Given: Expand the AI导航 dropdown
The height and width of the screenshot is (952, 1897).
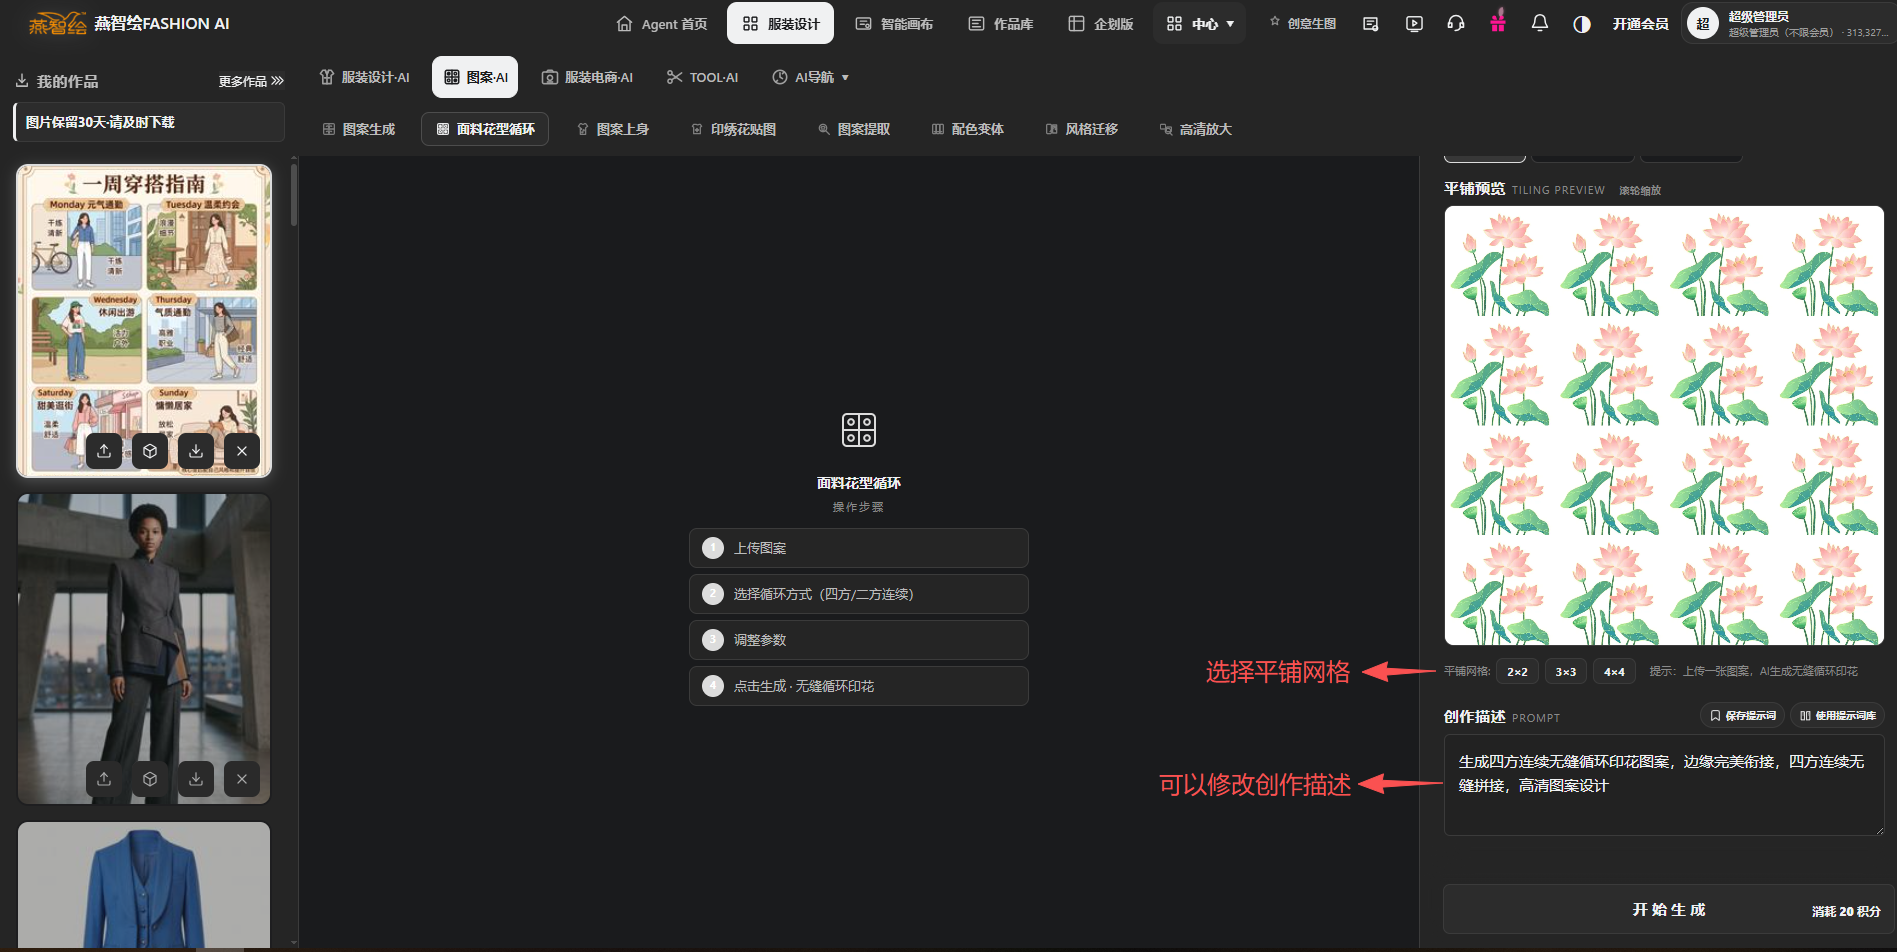Looking at the screenshot, I should 811,77.
